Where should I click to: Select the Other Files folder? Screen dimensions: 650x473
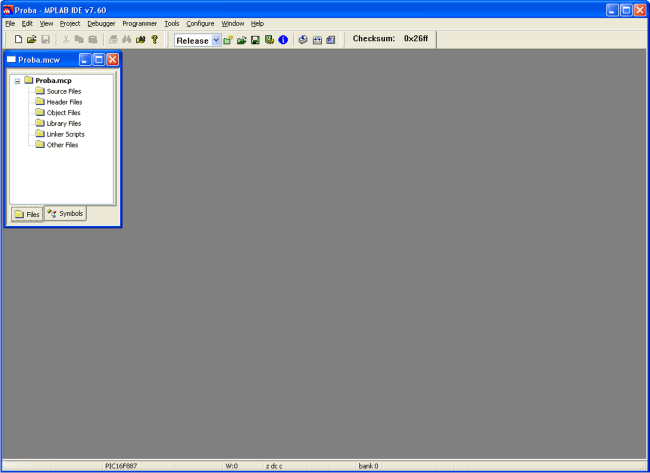coord(62,145)
